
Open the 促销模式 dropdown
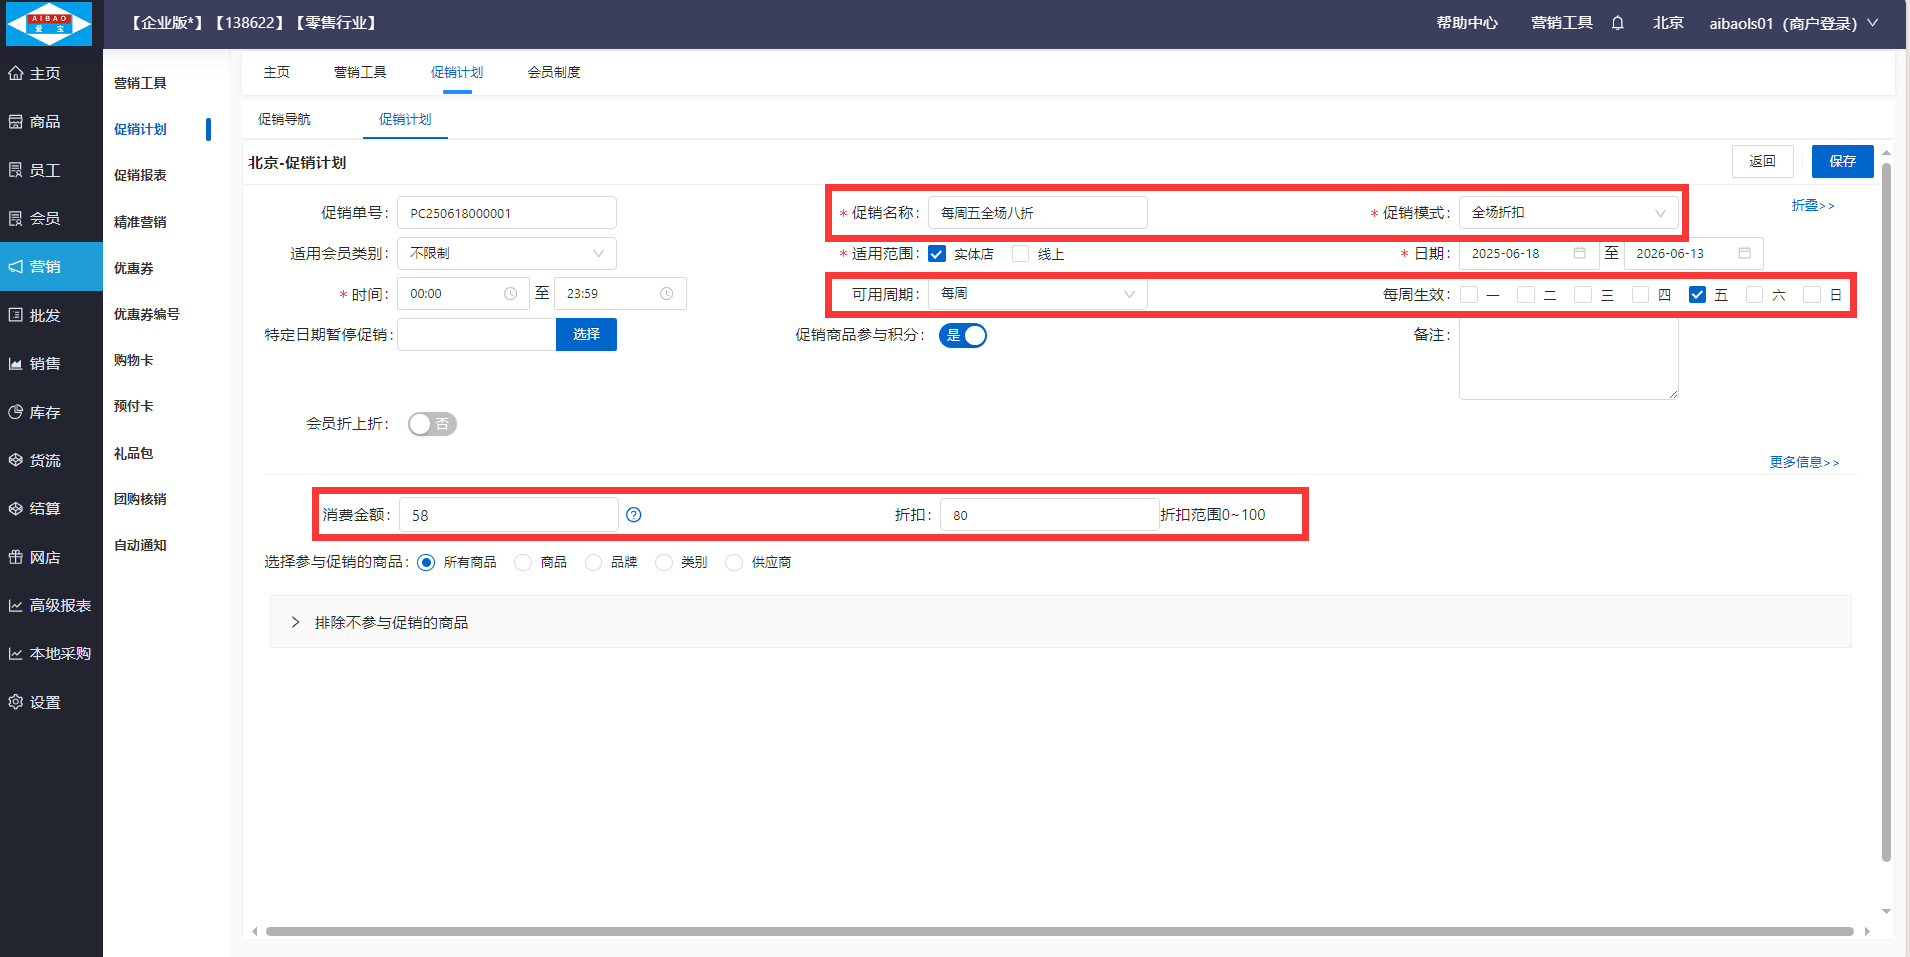(x=1567, y=213)
